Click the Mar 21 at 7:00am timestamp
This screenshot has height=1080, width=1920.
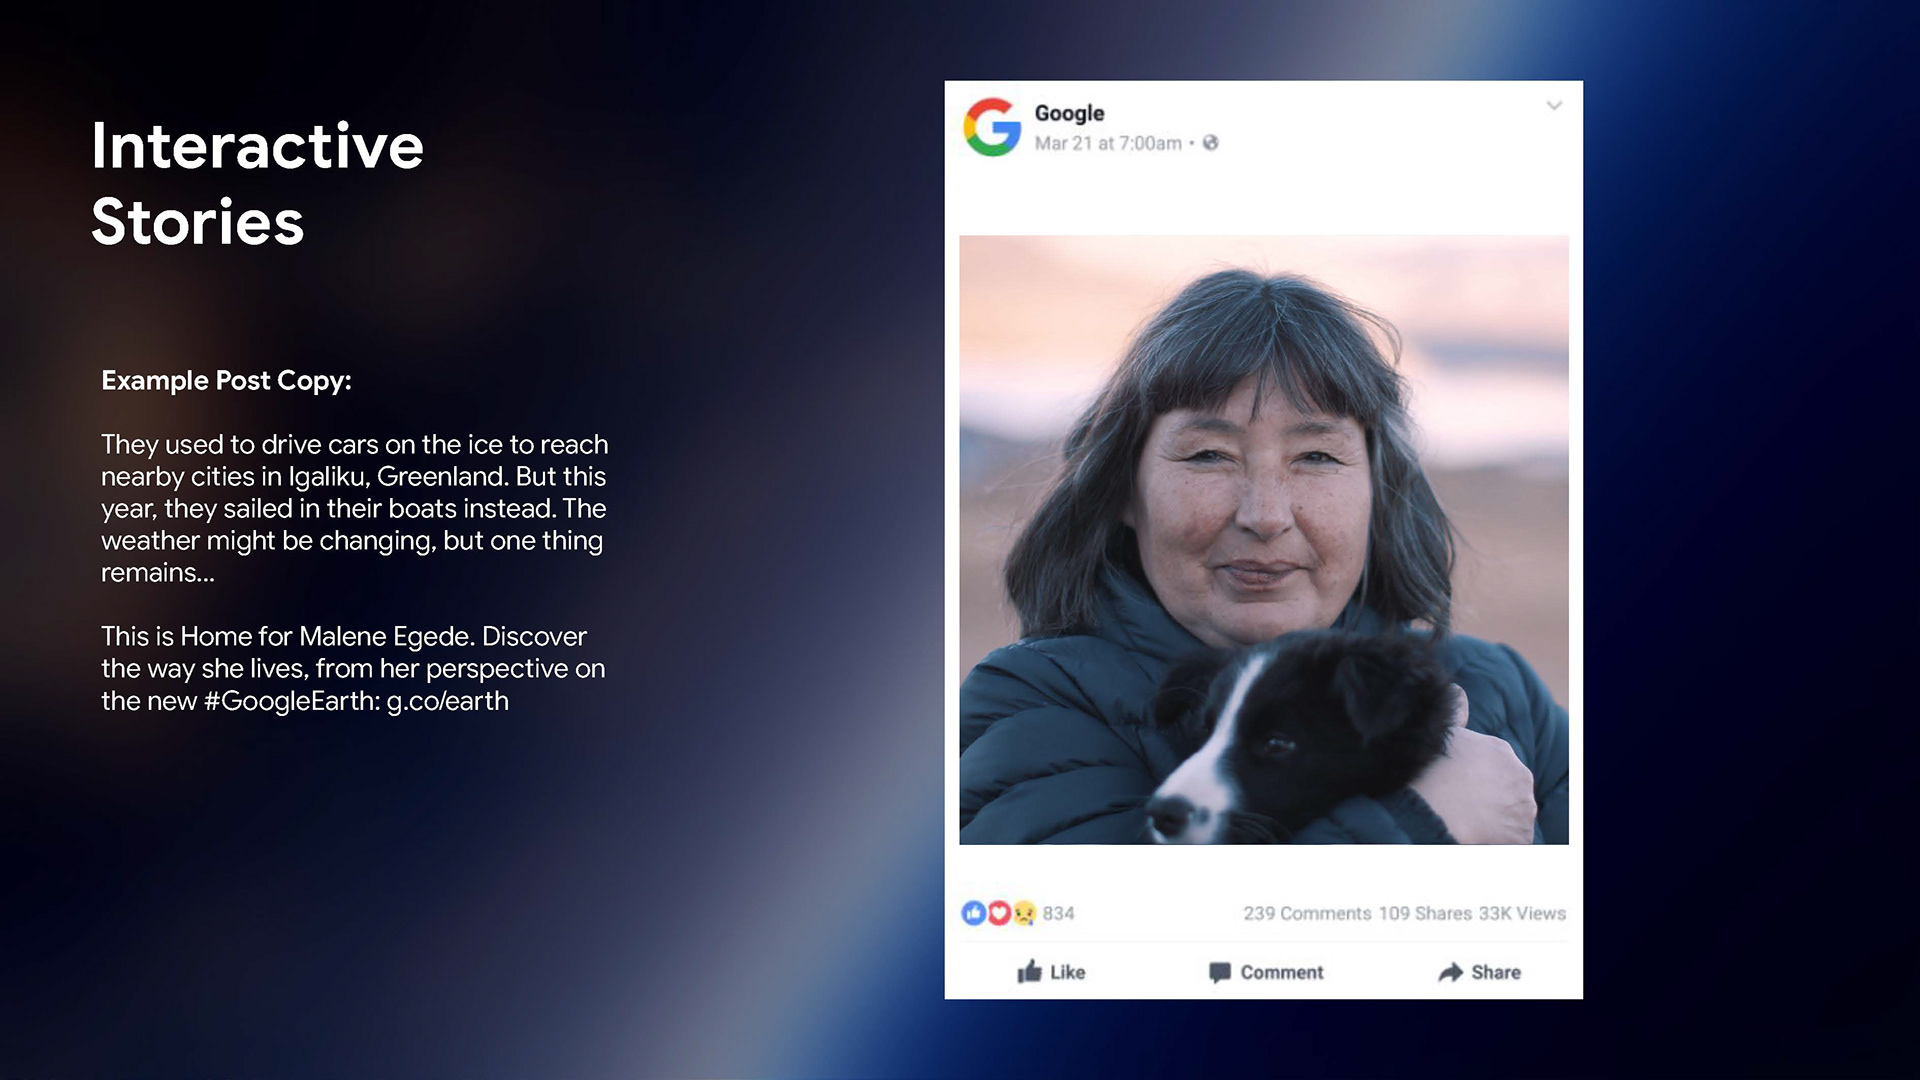click(x=1108, y=143)
